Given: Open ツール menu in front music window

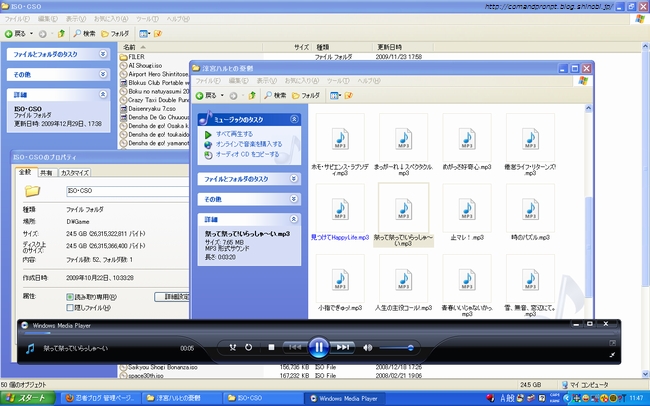Looking at the screenshot, I should 338,81.
